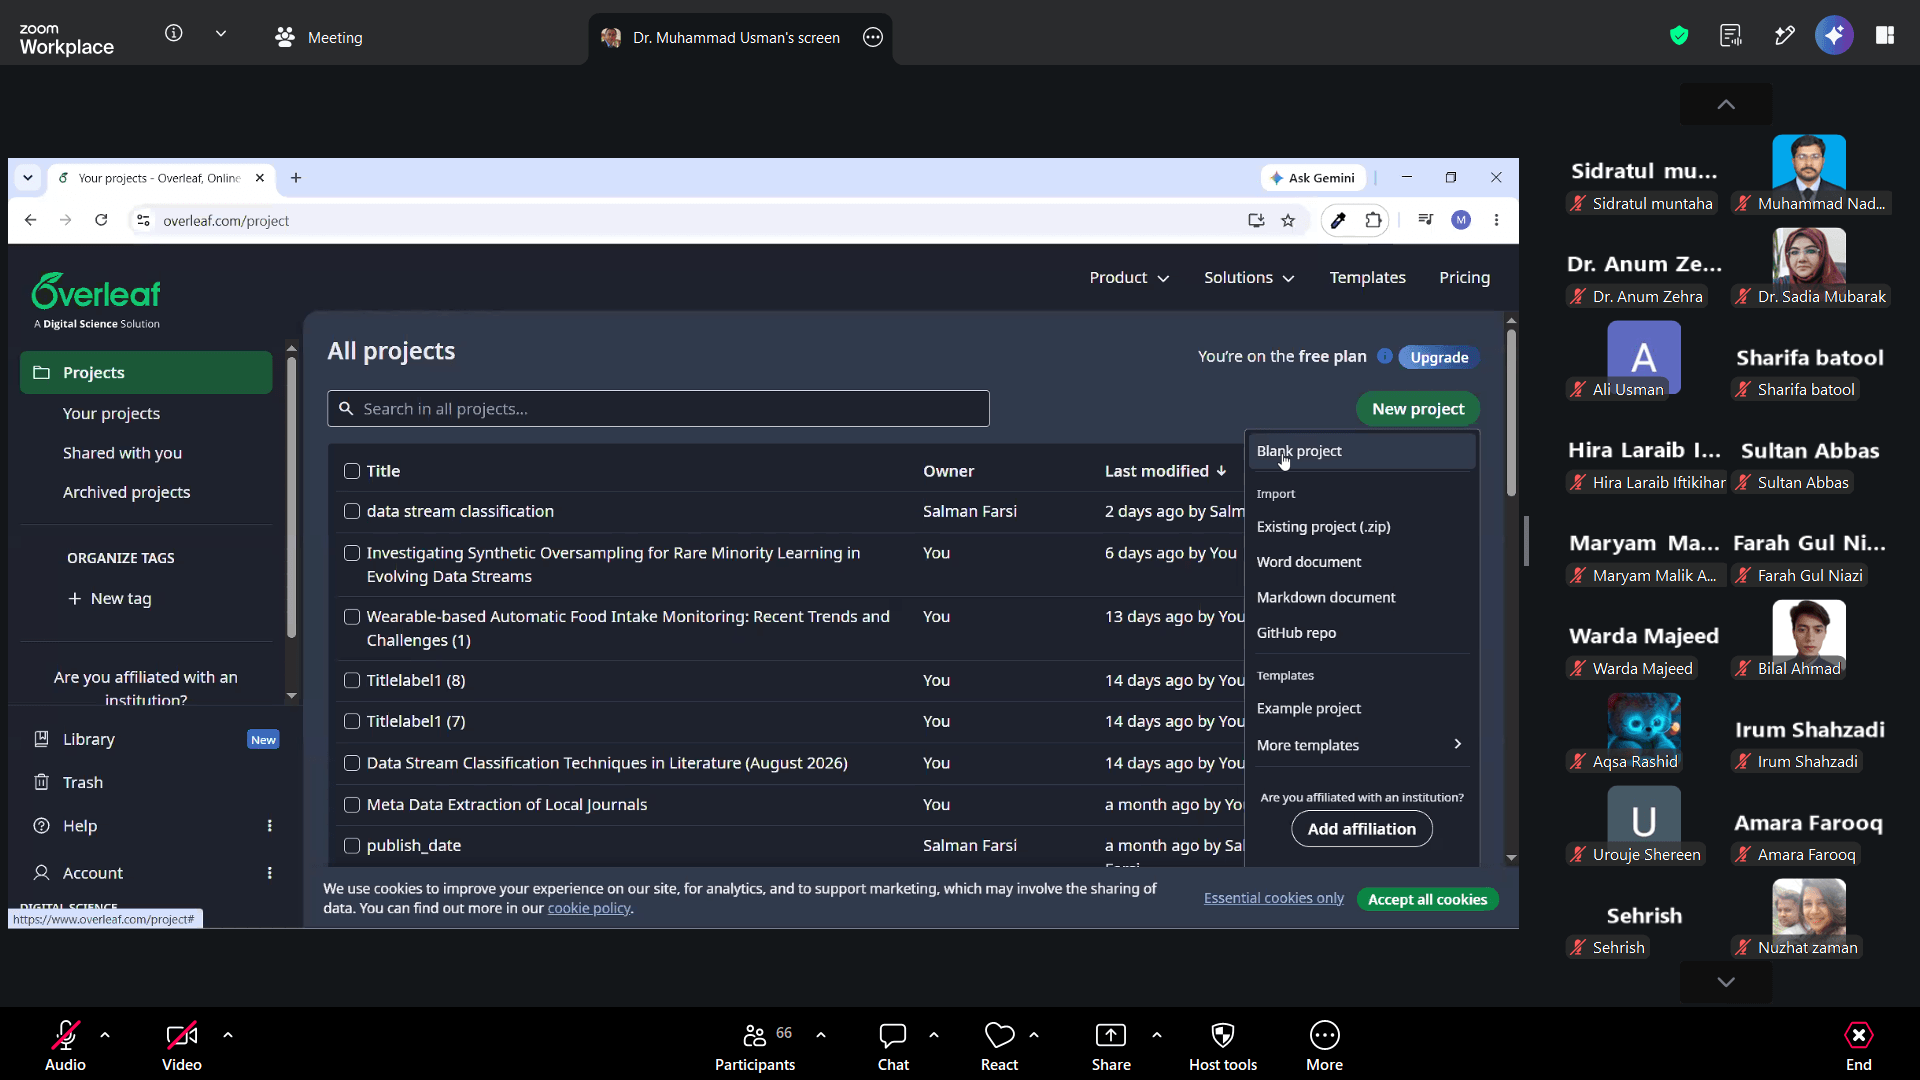1920x1080 pixels.
Task: Expand the Product dropdown menu
Action: [1129, 277]
